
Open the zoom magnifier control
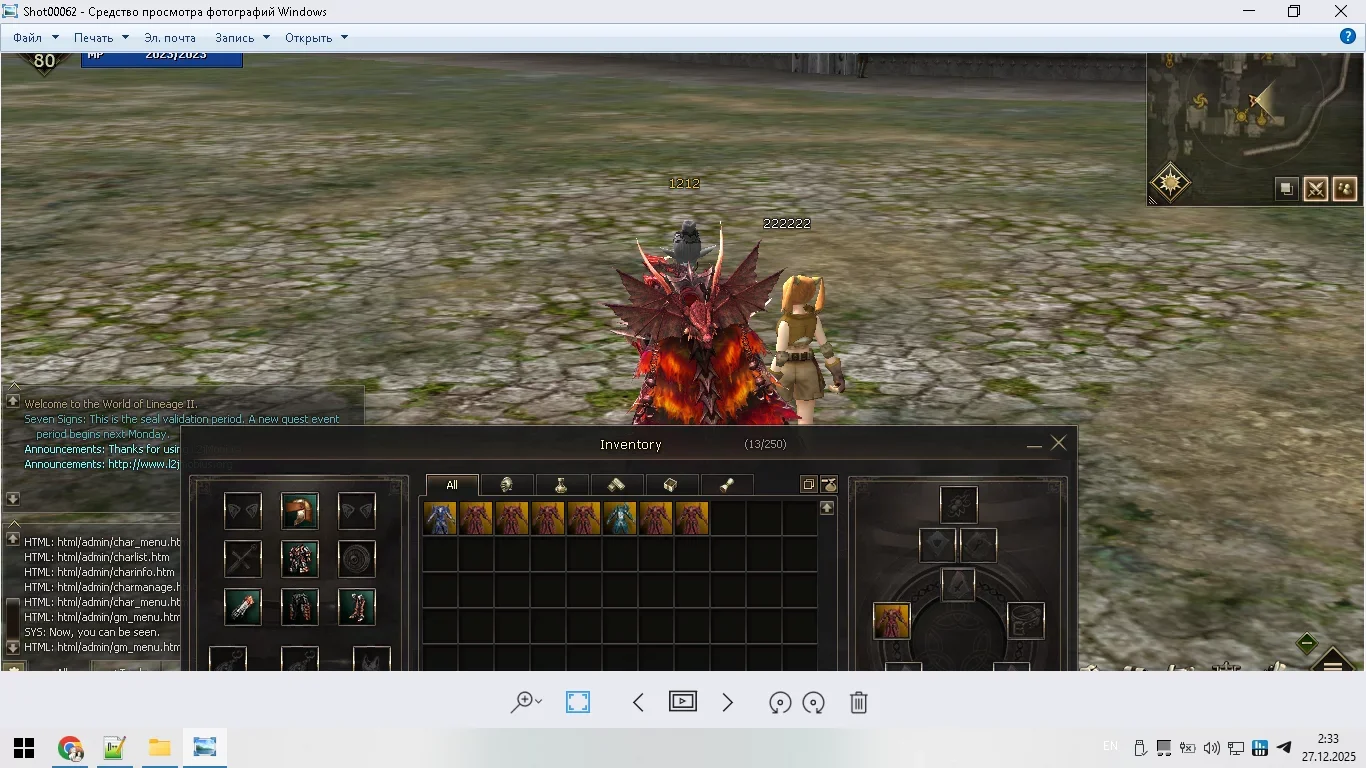click(525, 703)
